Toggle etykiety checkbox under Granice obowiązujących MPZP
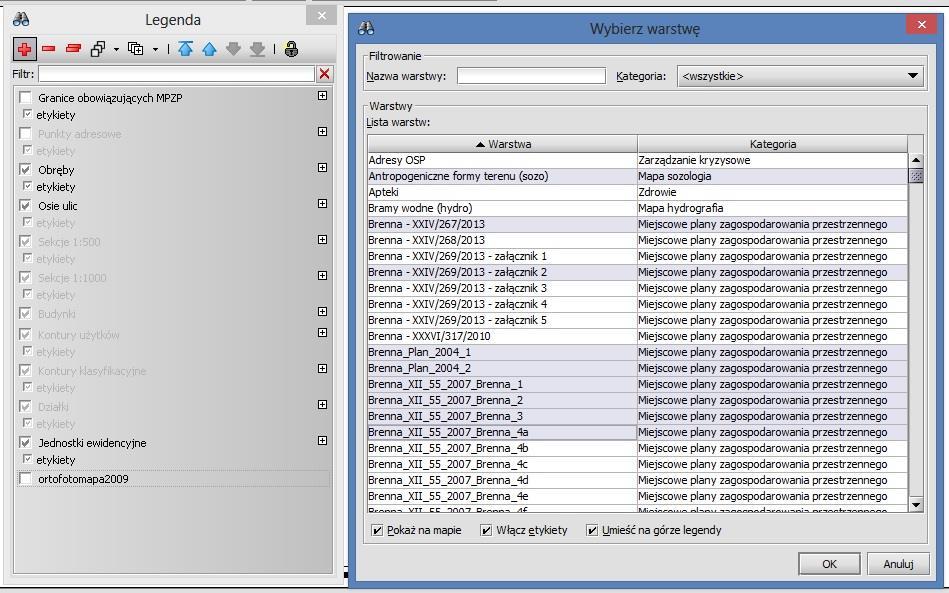The image size is (949, 593). [27, 114]
